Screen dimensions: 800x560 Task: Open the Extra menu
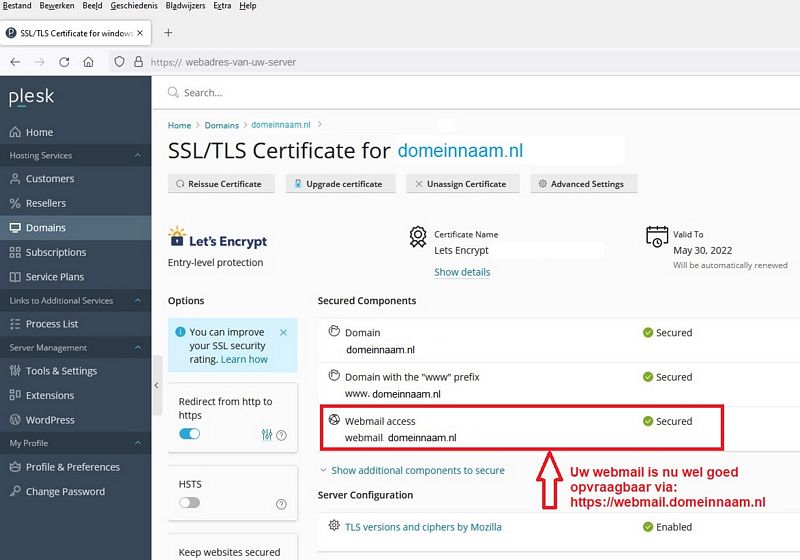[x=222, y=6]
